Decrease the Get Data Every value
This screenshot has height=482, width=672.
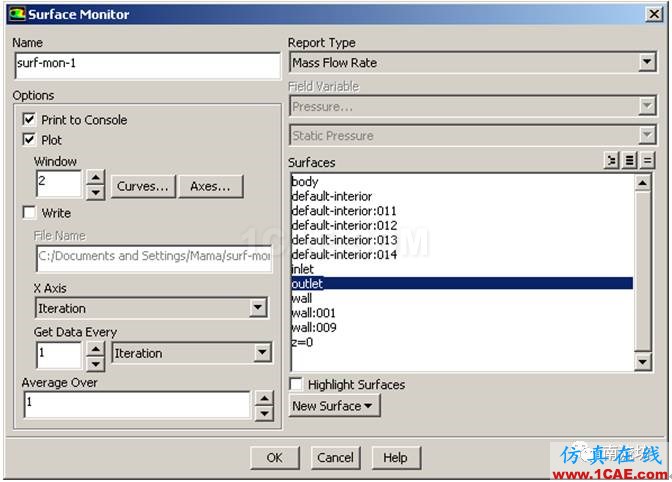(x=96, y=364)
